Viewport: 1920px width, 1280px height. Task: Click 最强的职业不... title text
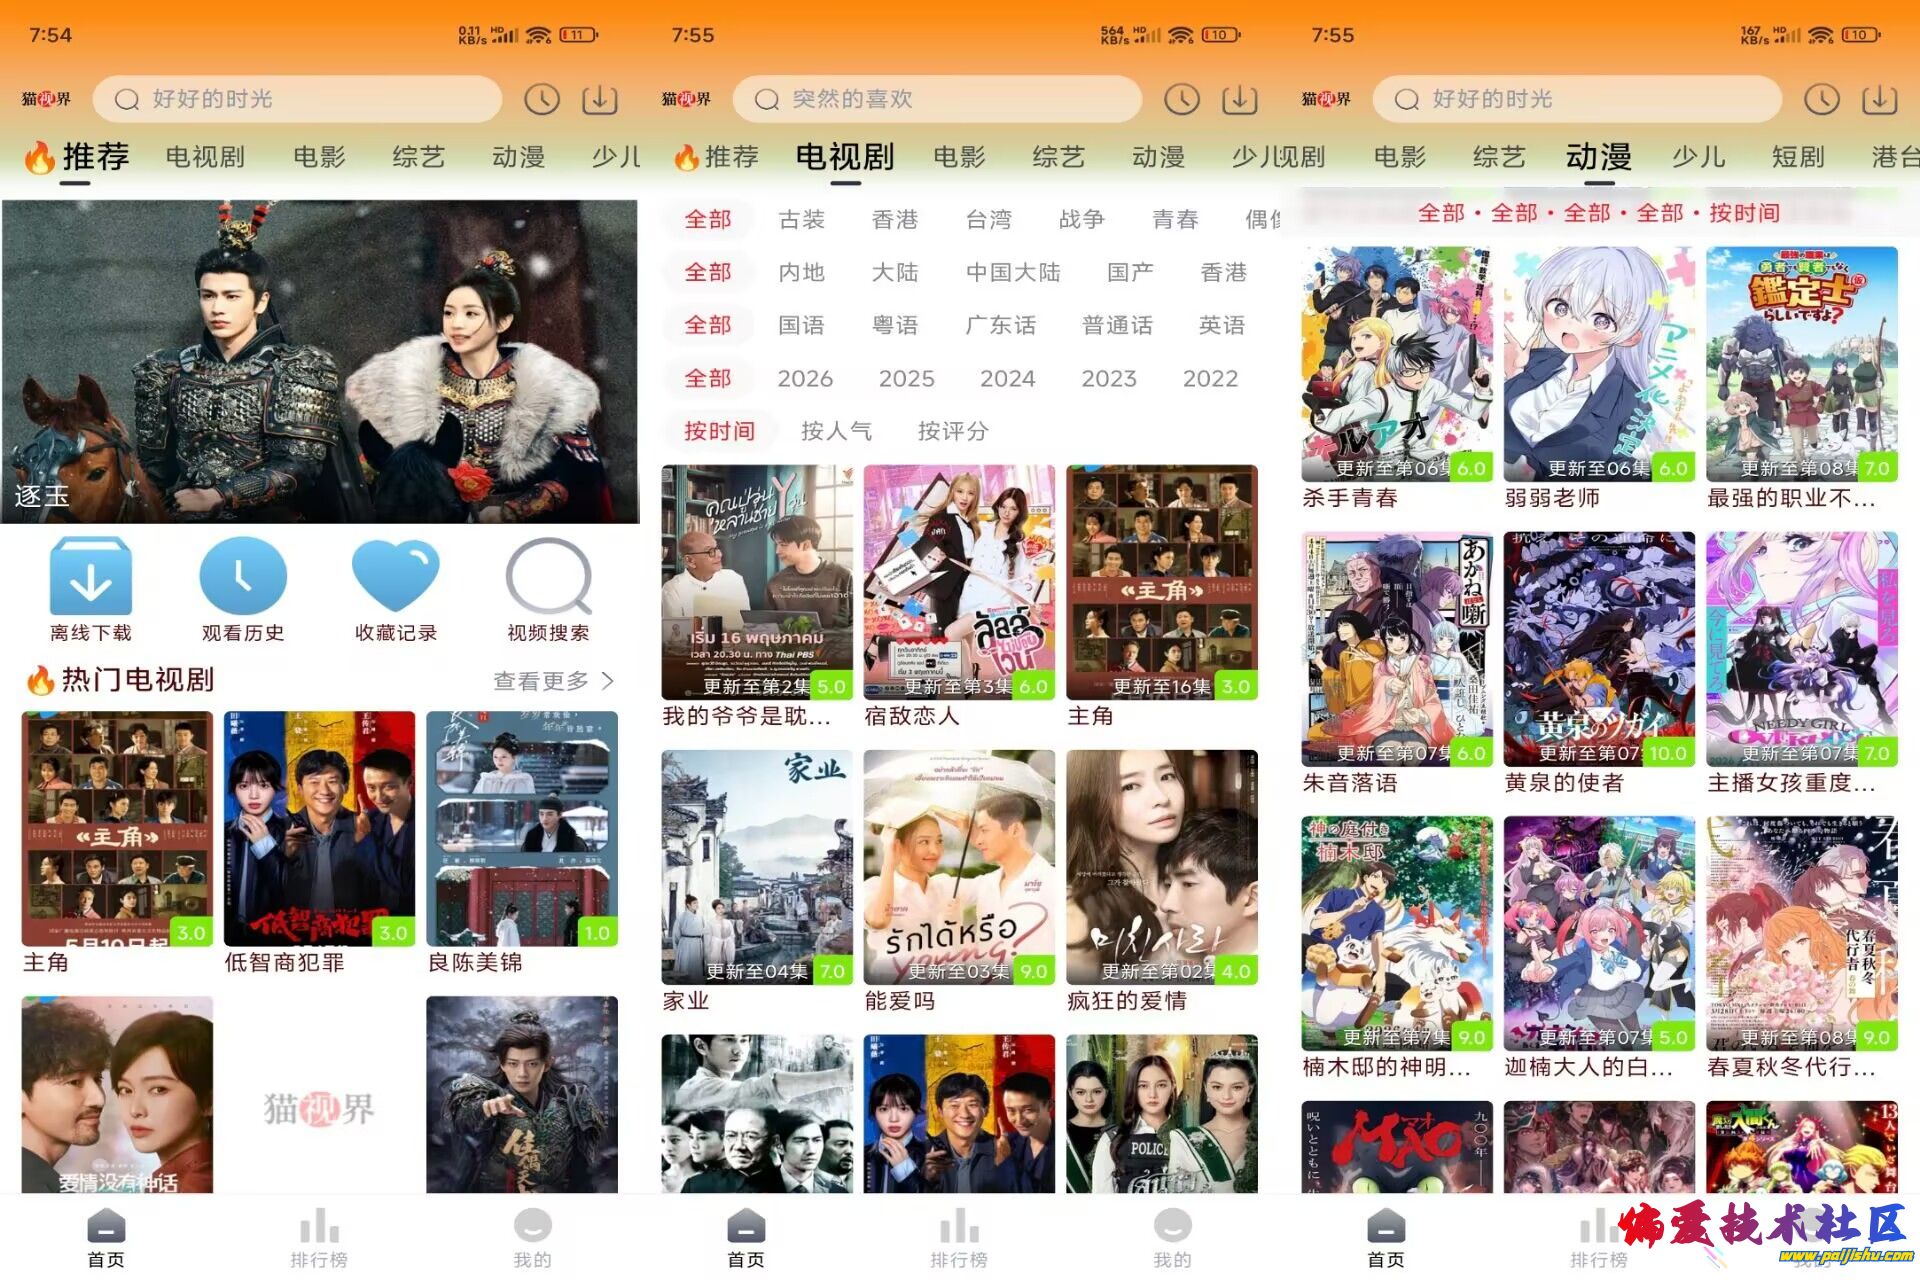(x=1791, y=498)
